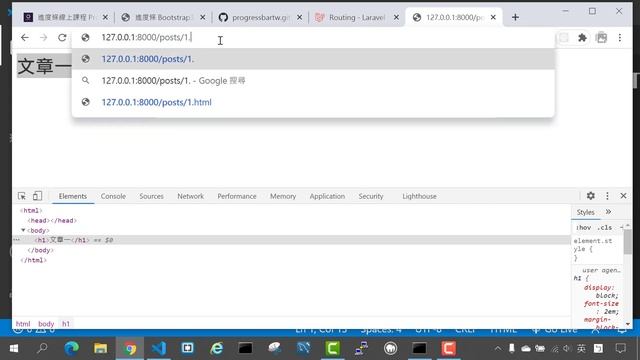
Task: Open a new browser tab with plus
Action: click(x=515, y=17)
